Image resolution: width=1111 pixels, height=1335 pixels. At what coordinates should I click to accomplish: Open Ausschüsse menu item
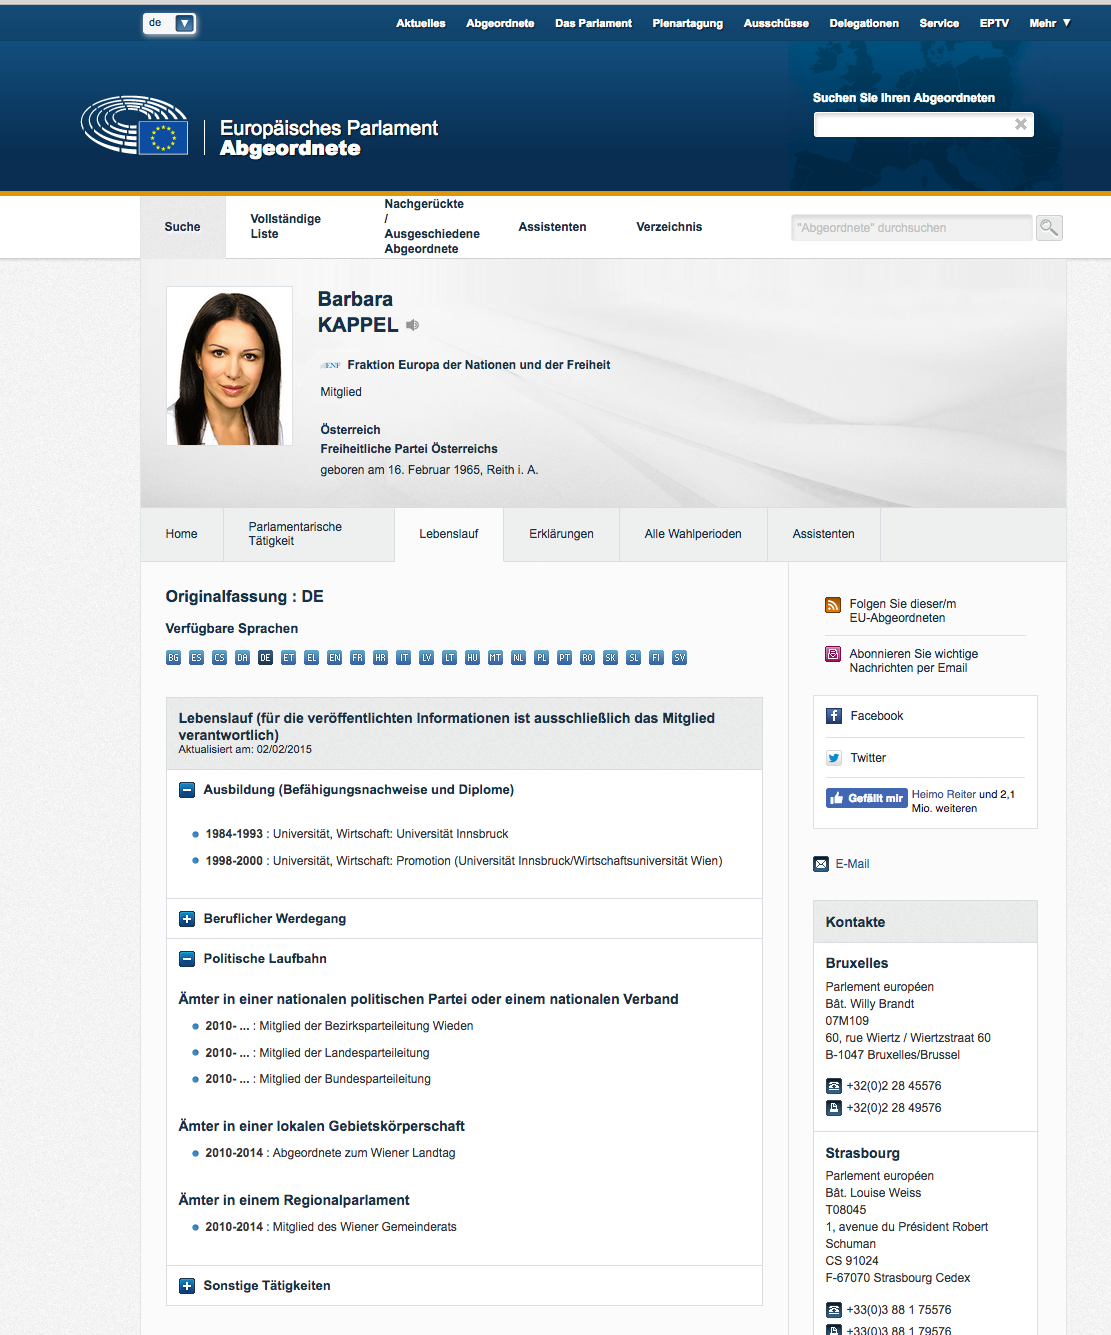776,23
